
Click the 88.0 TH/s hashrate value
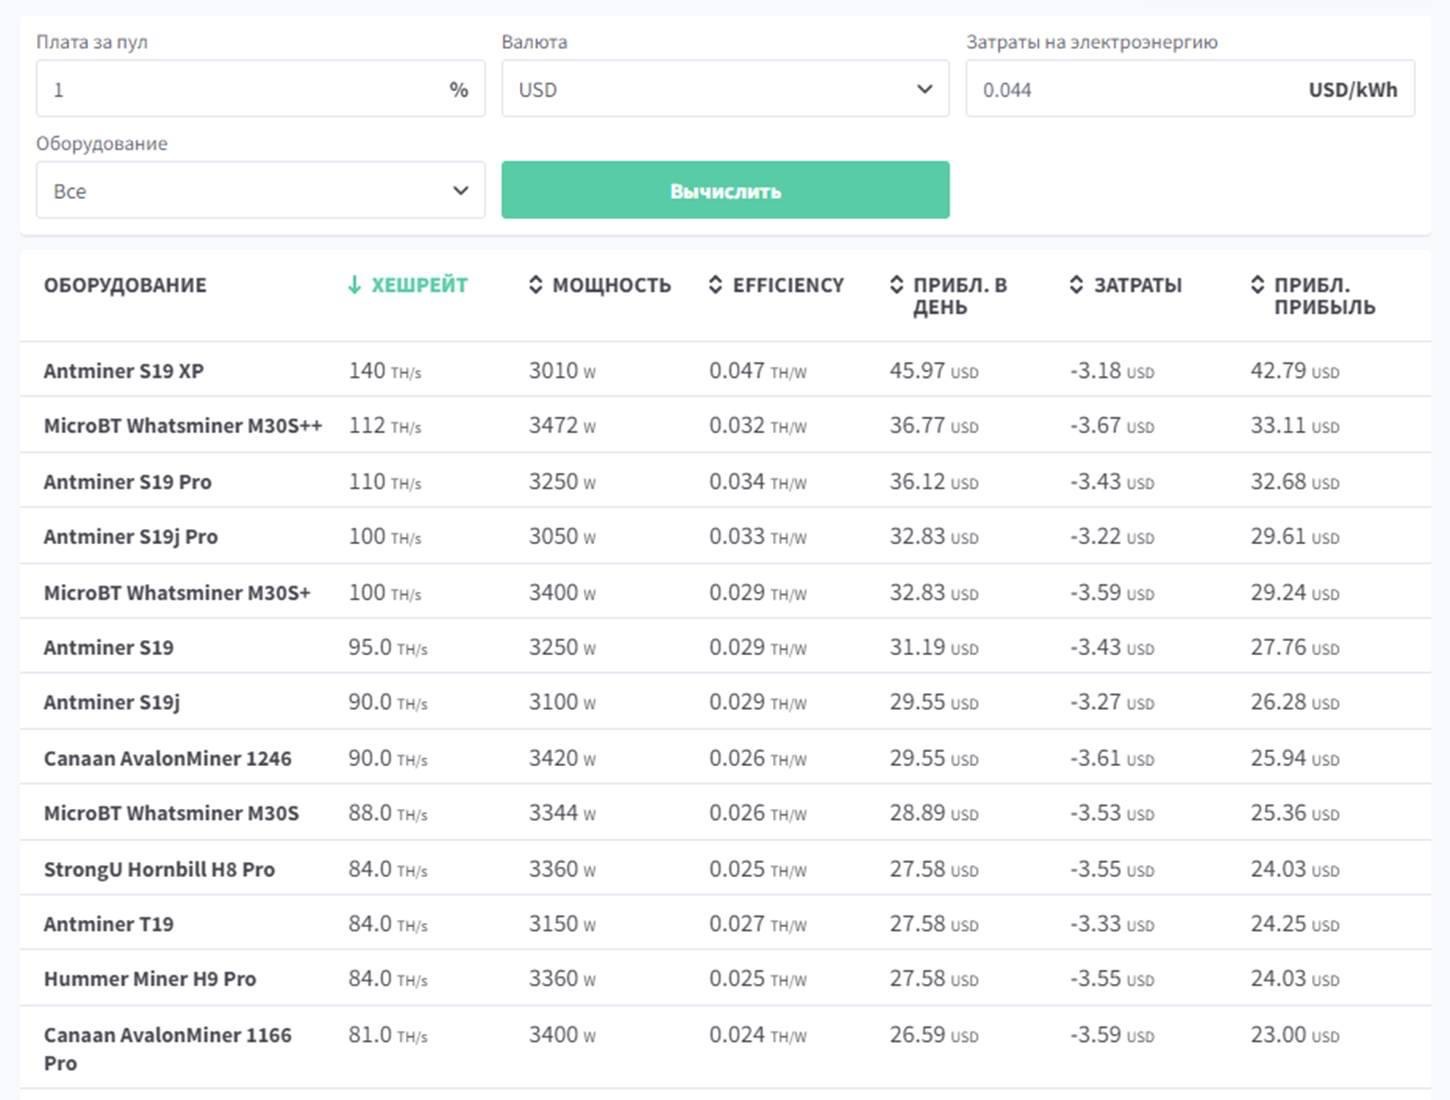point(388,814)
